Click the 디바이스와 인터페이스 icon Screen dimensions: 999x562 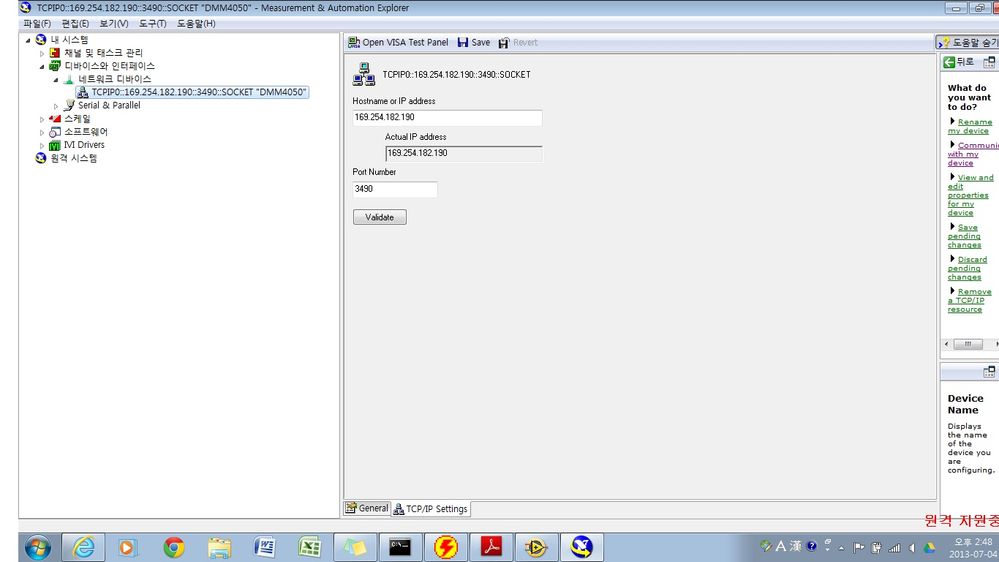pos(55,66)
